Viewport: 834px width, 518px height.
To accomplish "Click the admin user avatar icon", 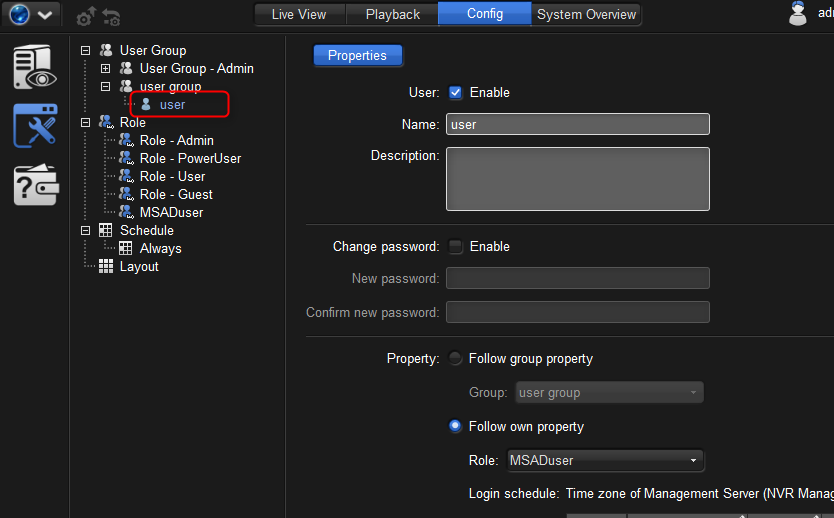I will point(797,14).
